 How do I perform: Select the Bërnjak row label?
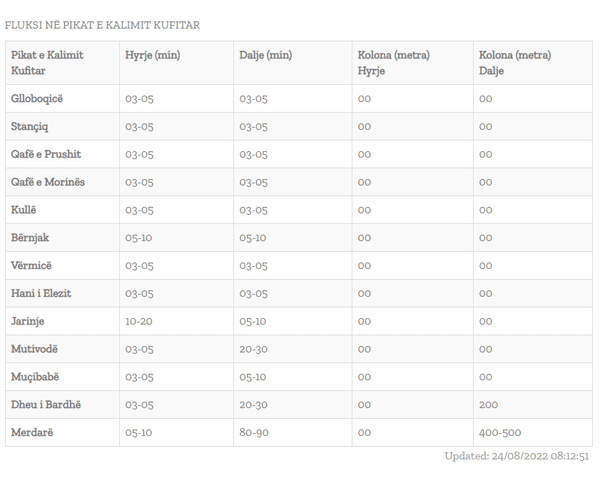point(30,238)
